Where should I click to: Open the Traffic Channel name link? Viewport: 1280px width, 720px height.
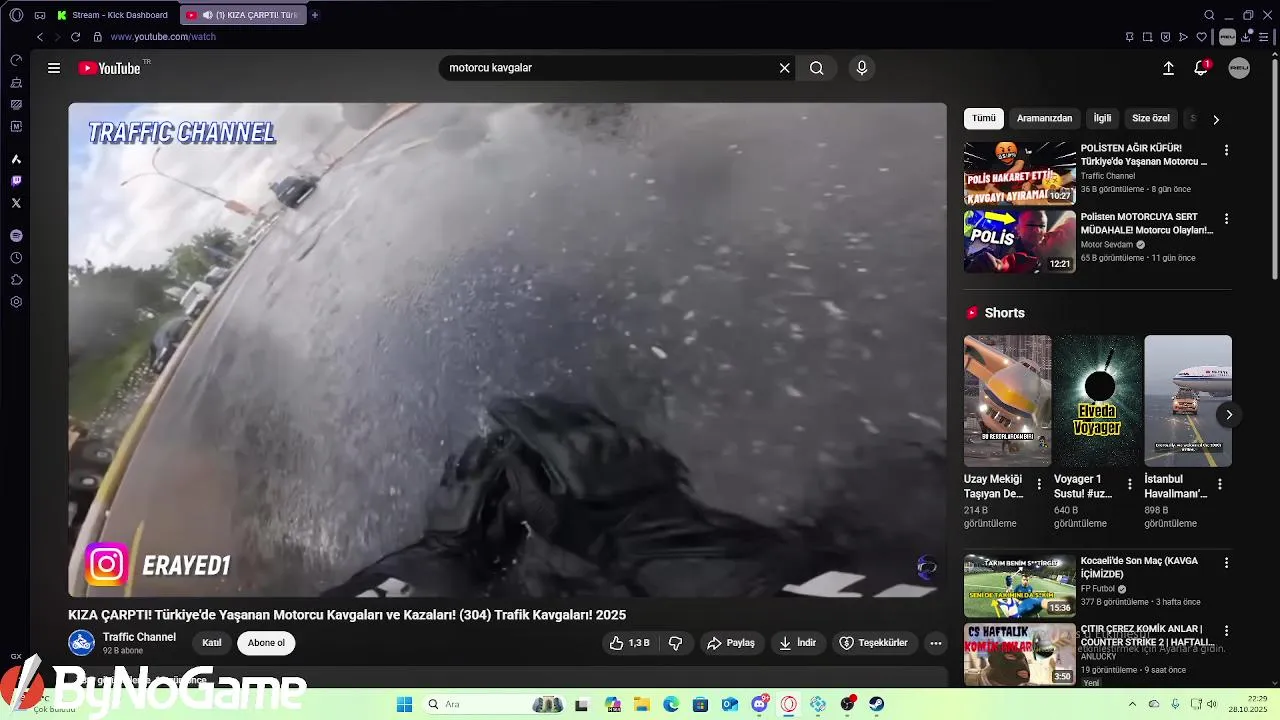point(139,637)
